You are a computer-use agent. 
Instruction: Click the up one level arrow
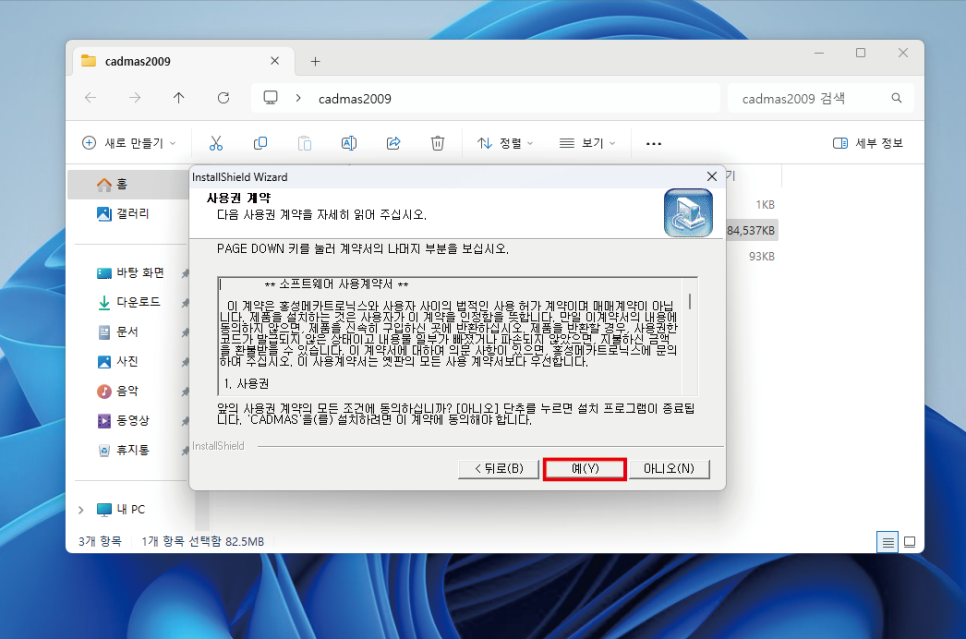(x=179, y=98)
